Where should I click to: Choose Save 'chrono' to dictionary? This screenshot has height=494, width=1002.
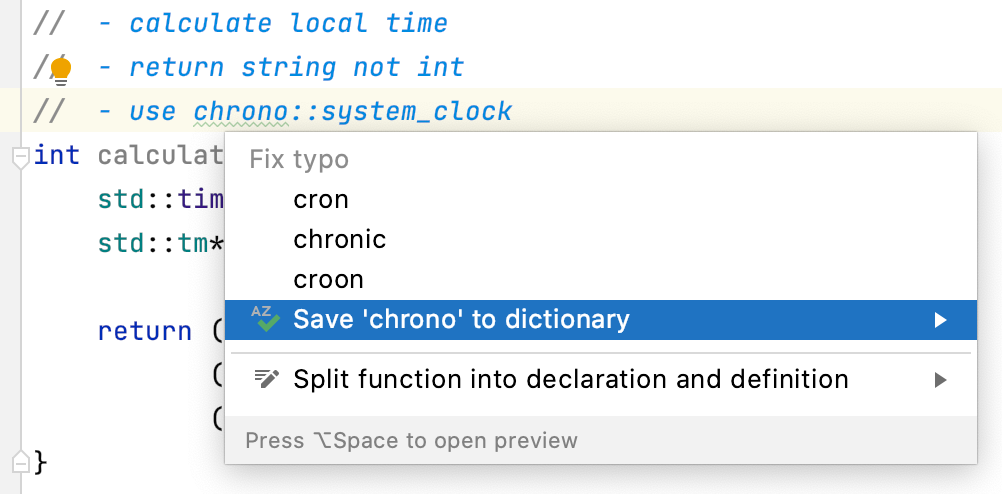461,320
